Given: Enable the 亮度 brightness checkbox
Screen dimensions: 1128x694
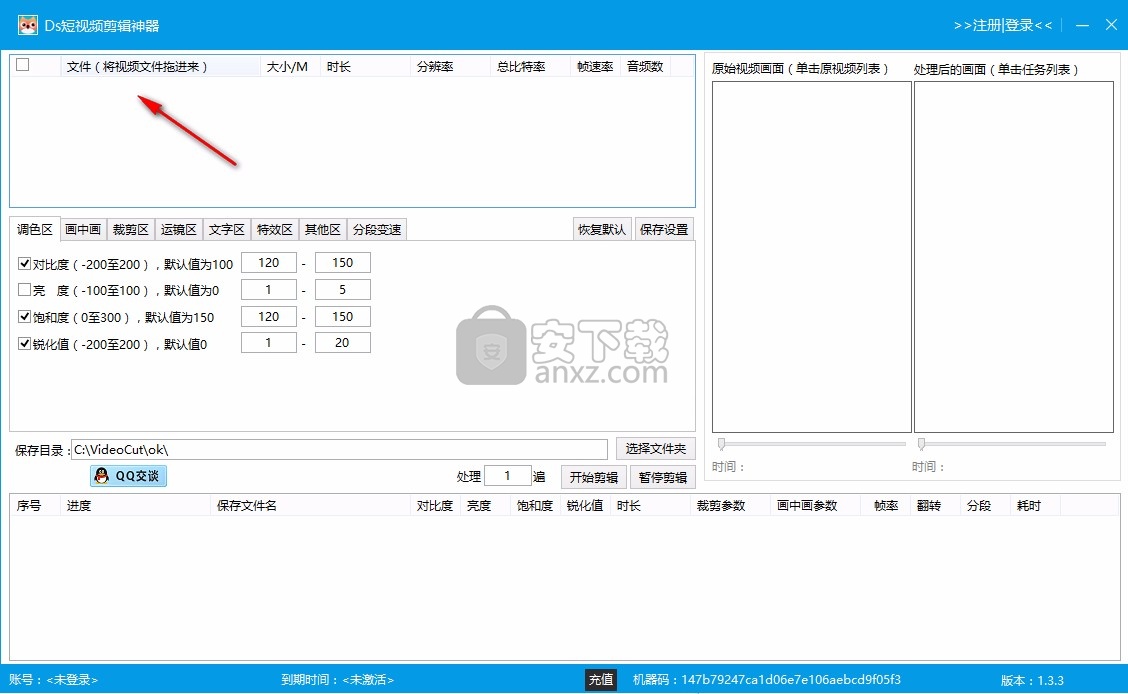Looking at the screenshot, I should click(x=24, y=290).
